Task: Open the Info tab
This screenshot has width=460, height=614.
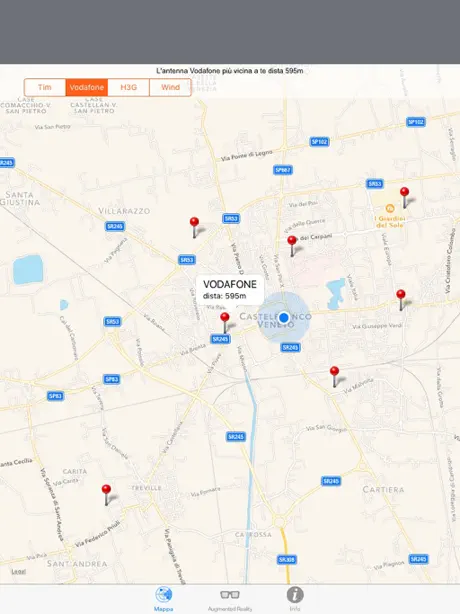Action: coord(295,599)
